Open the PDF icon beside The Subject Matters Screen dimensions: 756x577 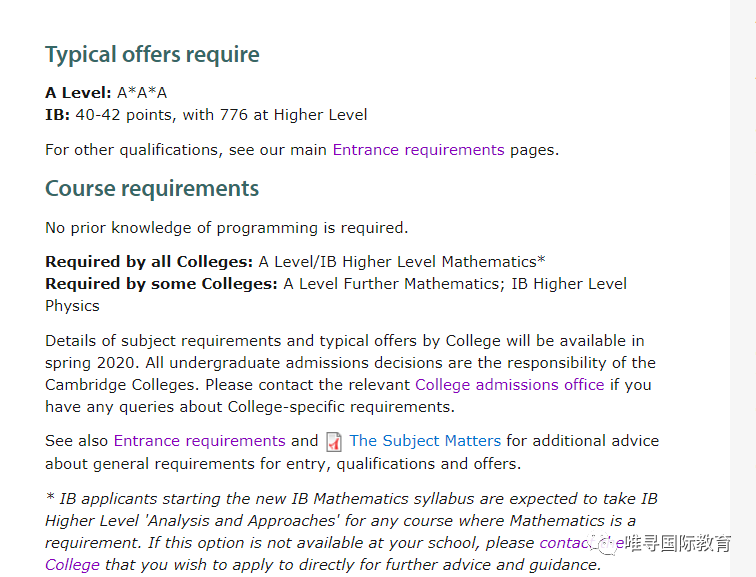[x=334, y=442]
